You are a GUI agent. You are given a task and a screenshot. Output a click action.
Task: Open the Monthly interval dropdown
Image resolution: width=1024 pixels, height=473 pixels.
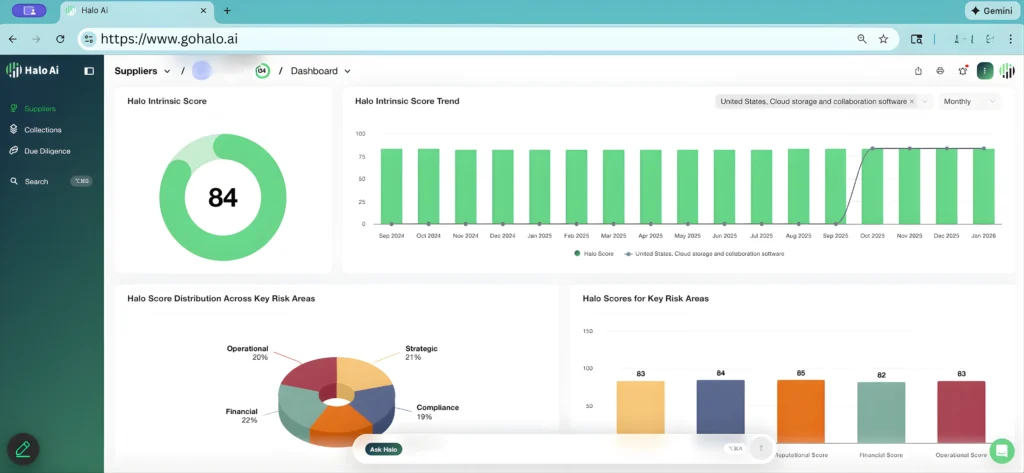point(970,102)
